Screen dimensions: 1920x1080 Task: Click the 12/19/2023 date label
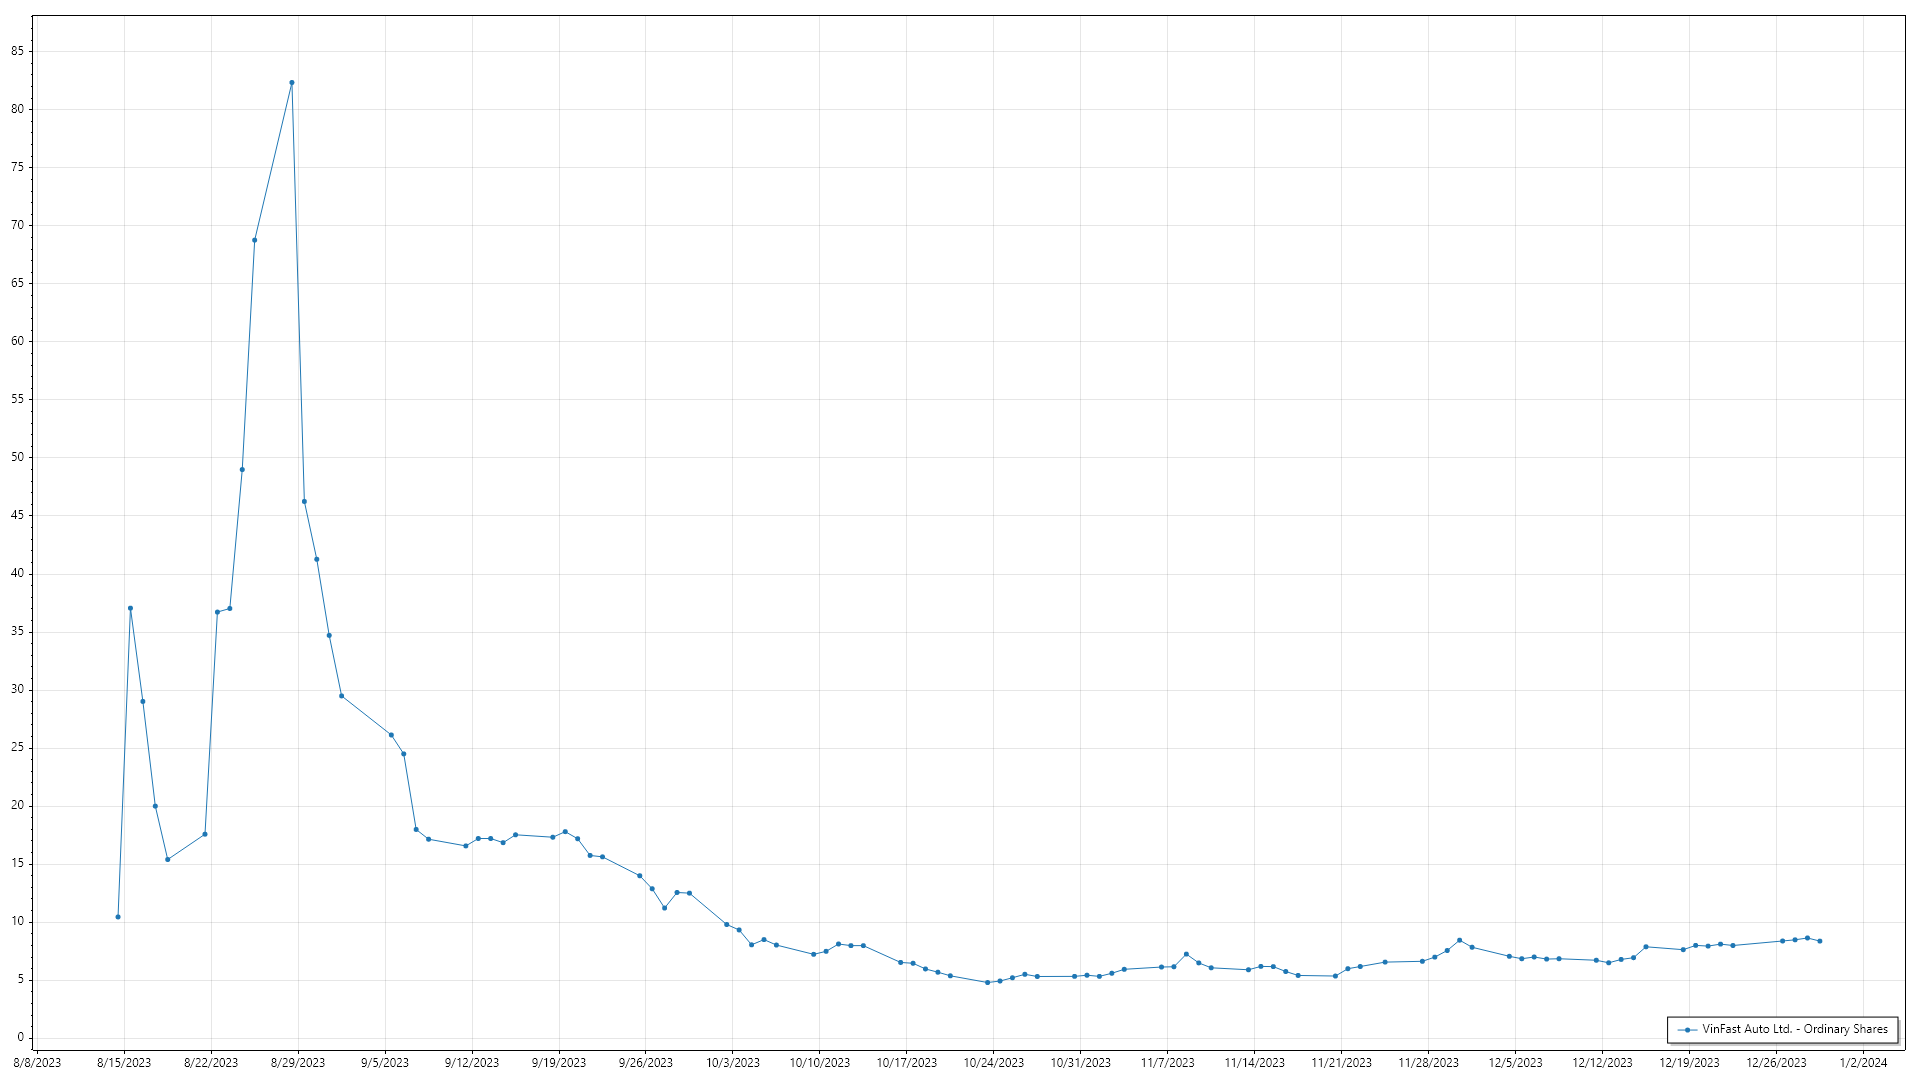click(1689, 1063)
